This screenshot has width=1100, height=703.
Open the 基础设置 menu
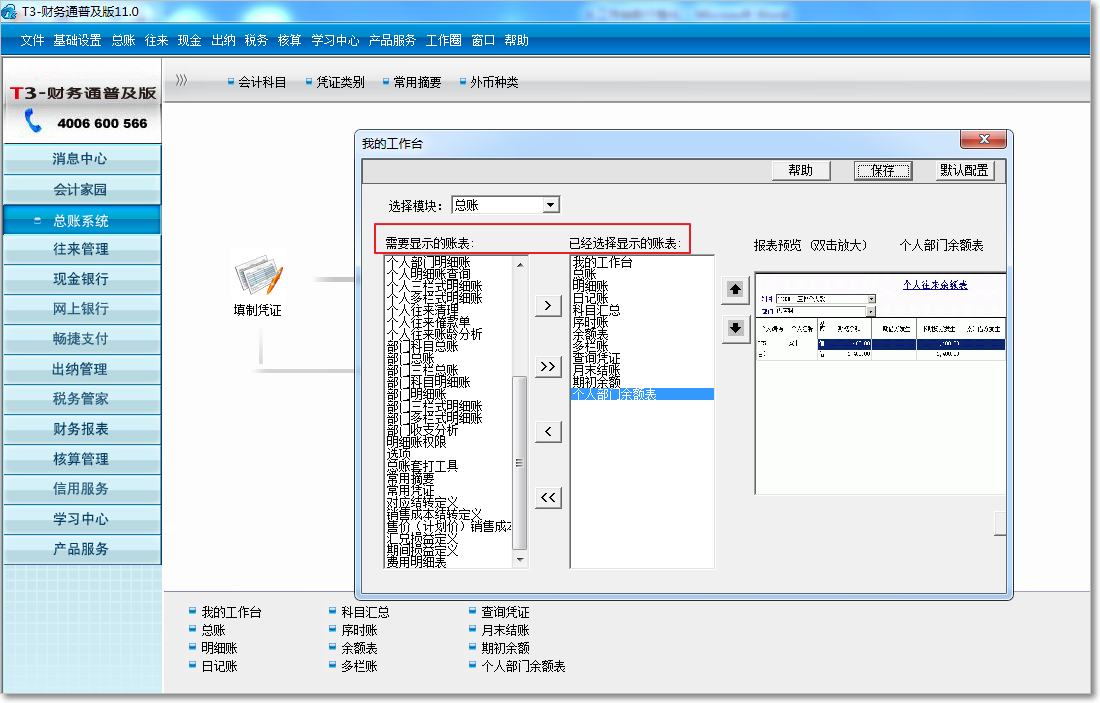coord(77,41)
